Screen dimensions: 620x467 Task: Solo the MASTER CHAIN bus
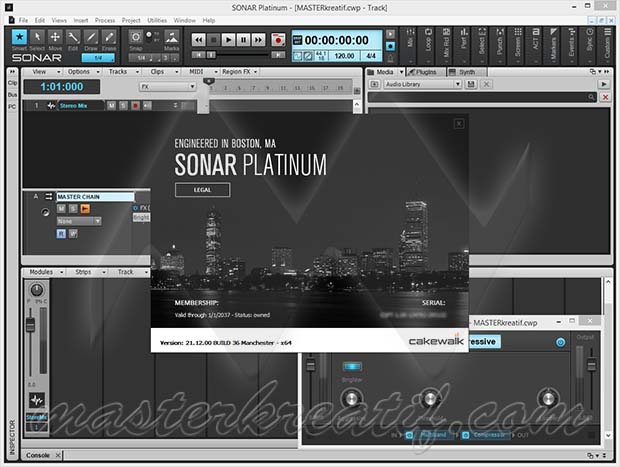pos(73,208)
